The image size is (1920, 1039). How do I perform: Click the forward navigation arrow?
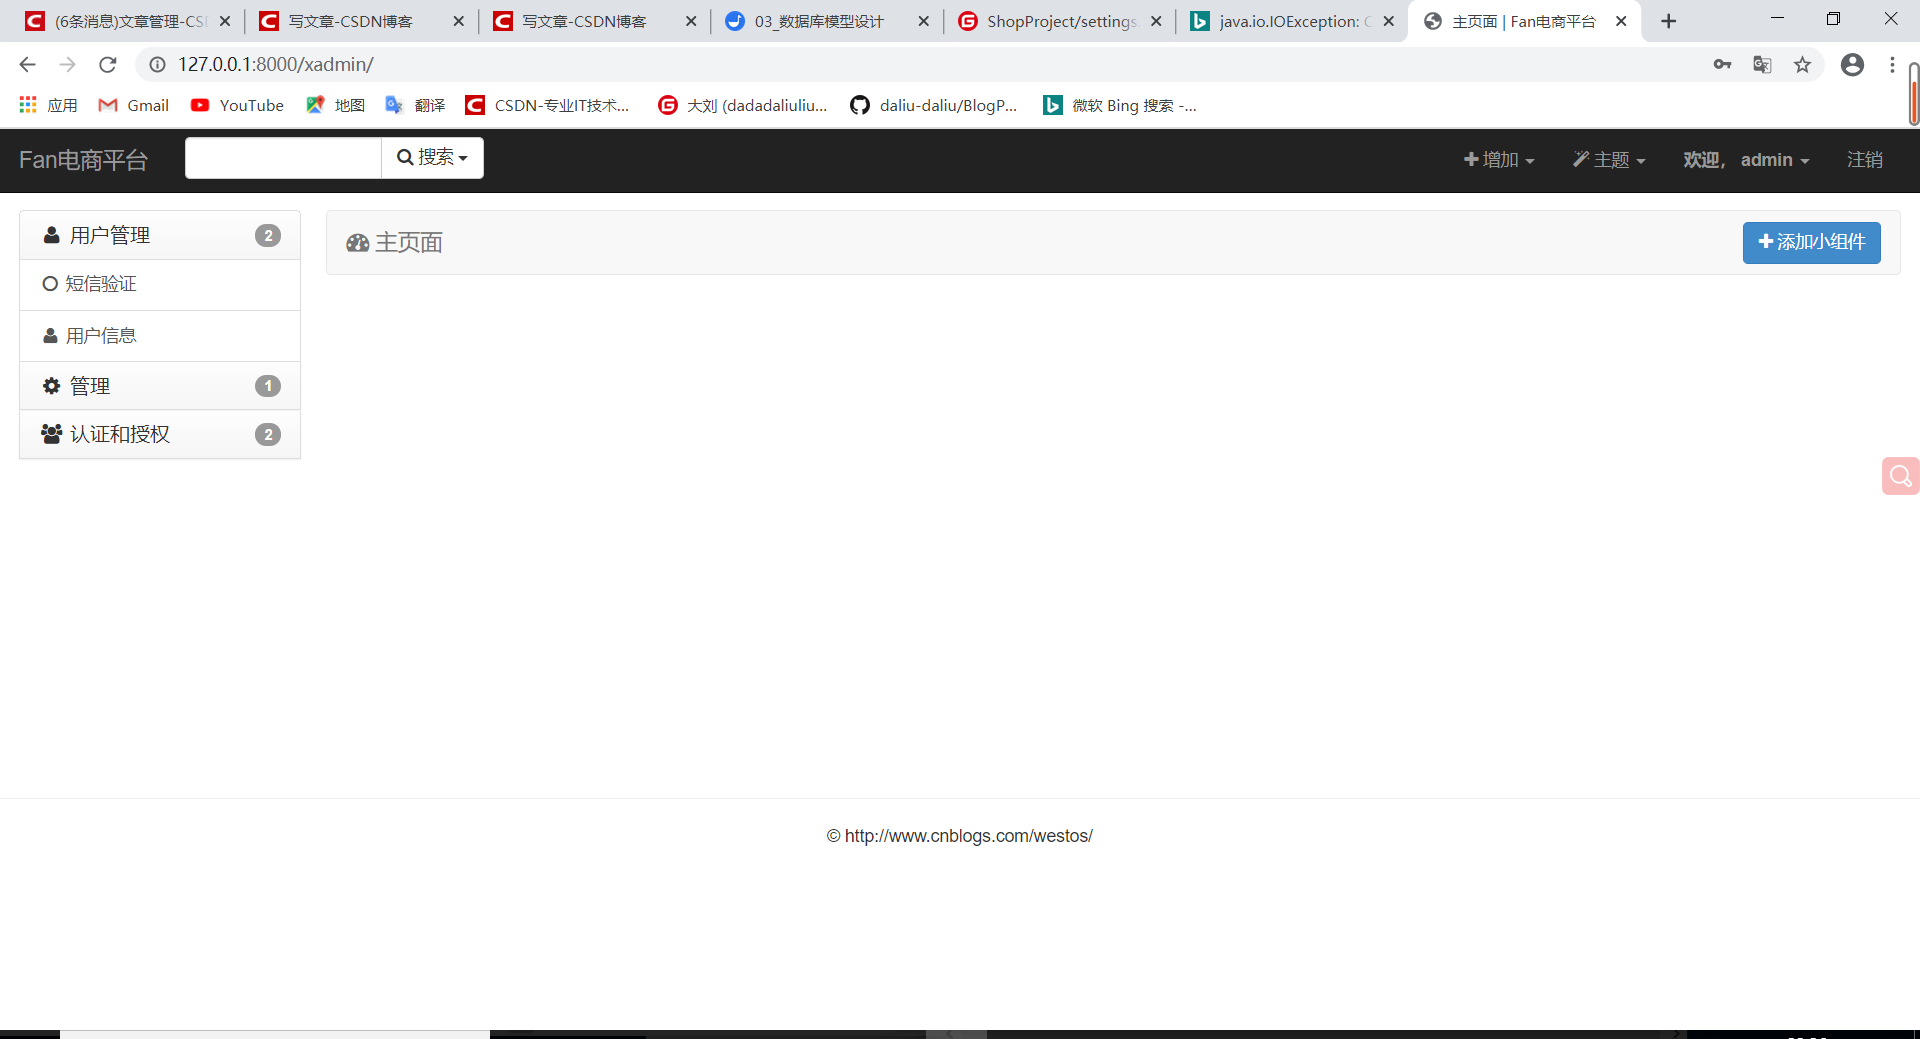pyautogui.click(x=67, y=65)
